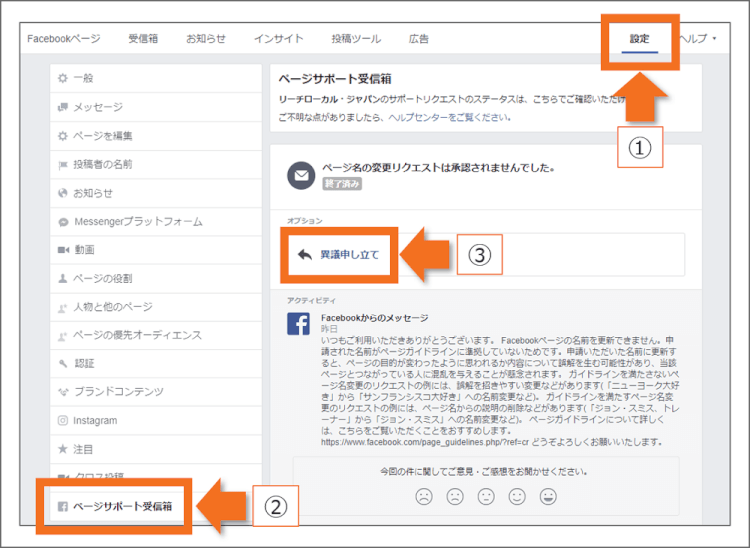Open the ヘルプ dropdown menu
The height and width of the screenshot is (548, 750).
coord(699,39)
